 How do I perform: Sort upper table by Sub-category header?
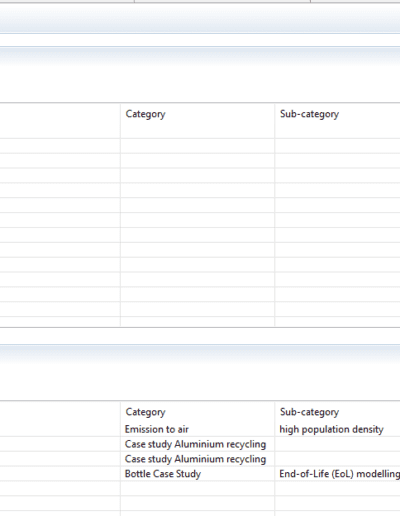[x=337, y=121]
